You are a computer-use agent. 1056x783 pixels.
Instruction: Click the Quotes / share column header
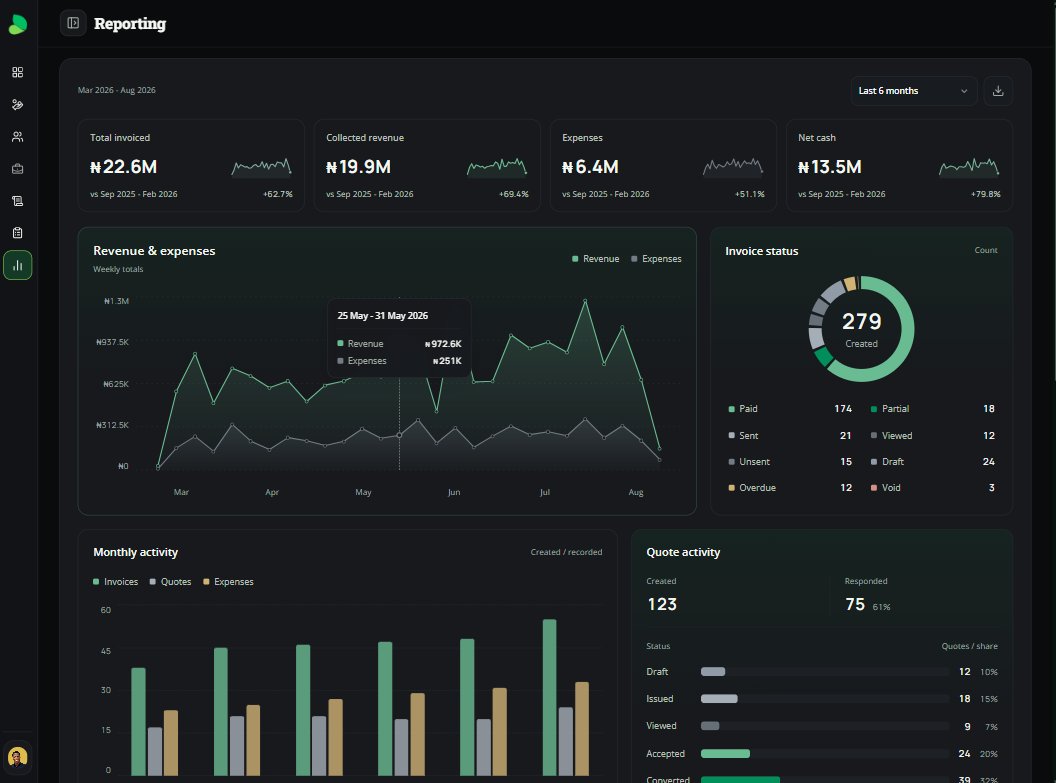[970, 646]
